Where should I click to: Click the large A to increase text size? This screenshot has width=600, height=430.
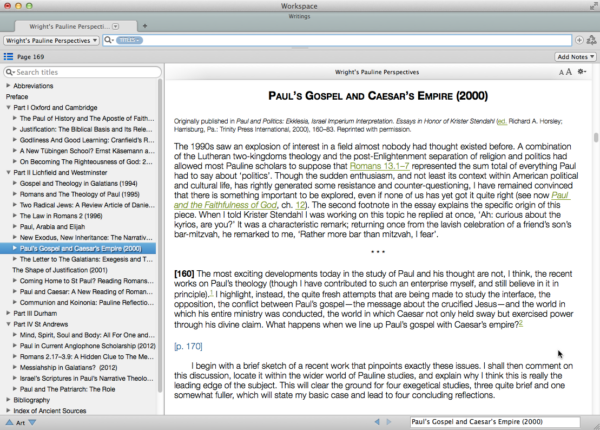[569, 72]
